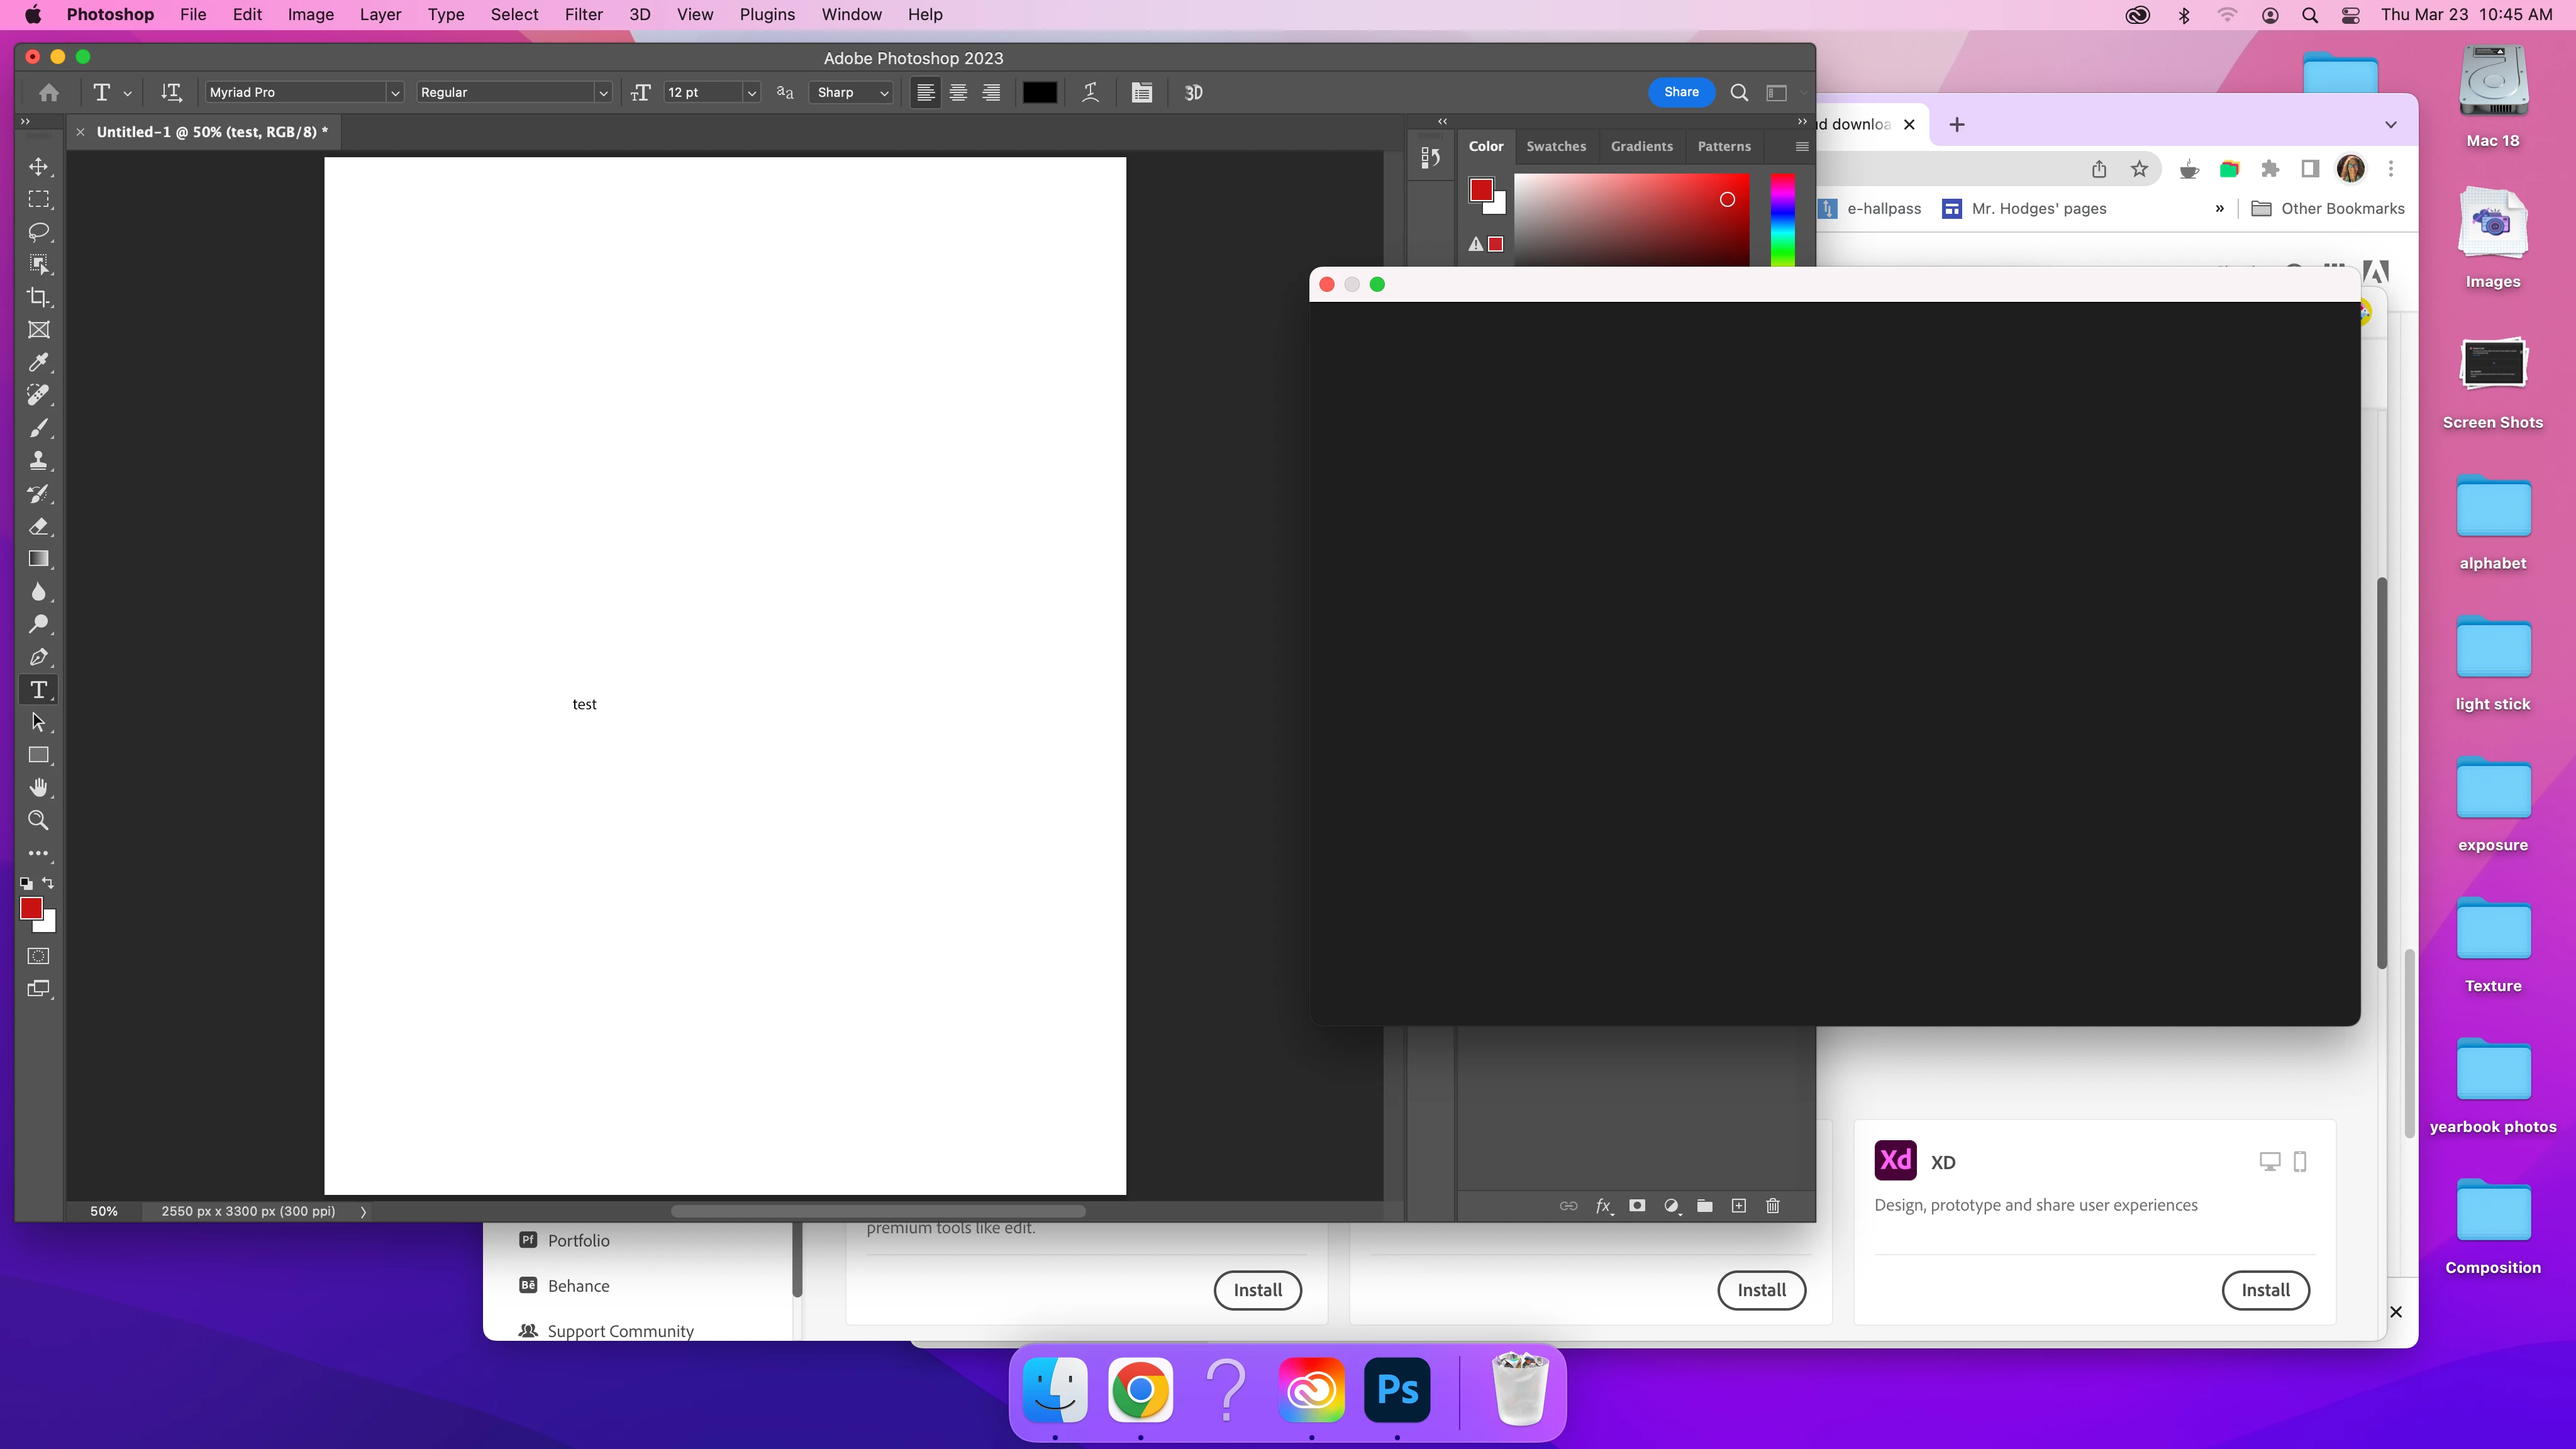Image resolution: width=2576 pixels, height=1449 pixels.
Task: Open the 12 pt font size dropdown
Action: (751, 93)
